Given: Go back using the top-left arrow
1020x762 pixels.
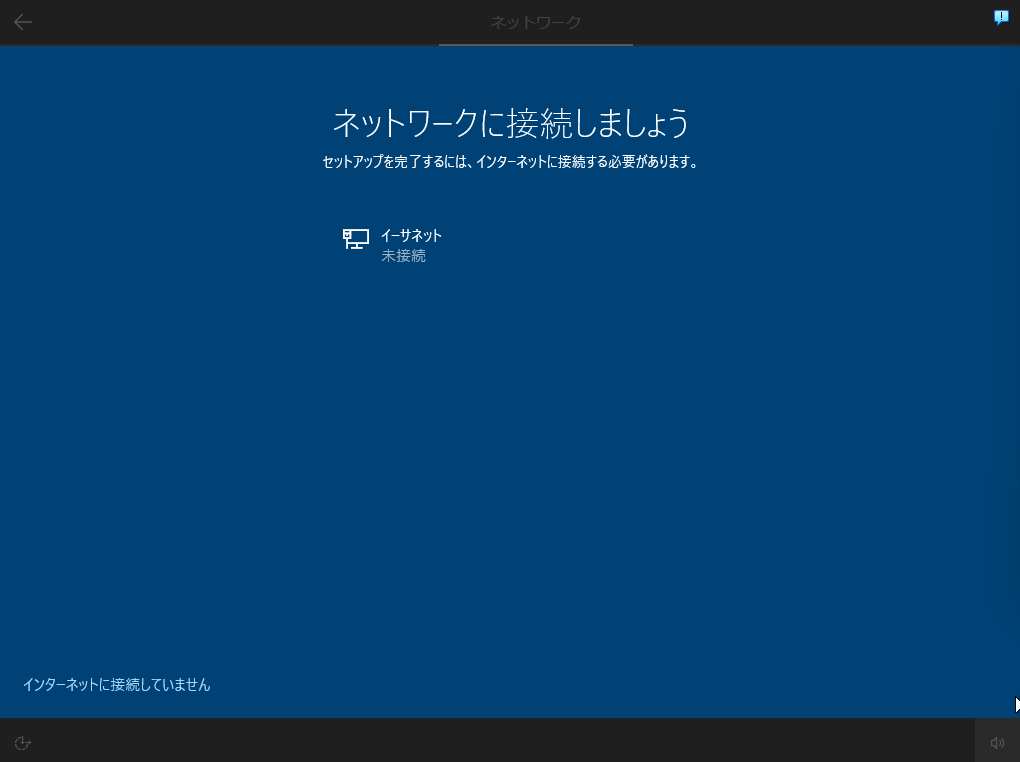Looking at the screenshot, I should coord(23,22).
